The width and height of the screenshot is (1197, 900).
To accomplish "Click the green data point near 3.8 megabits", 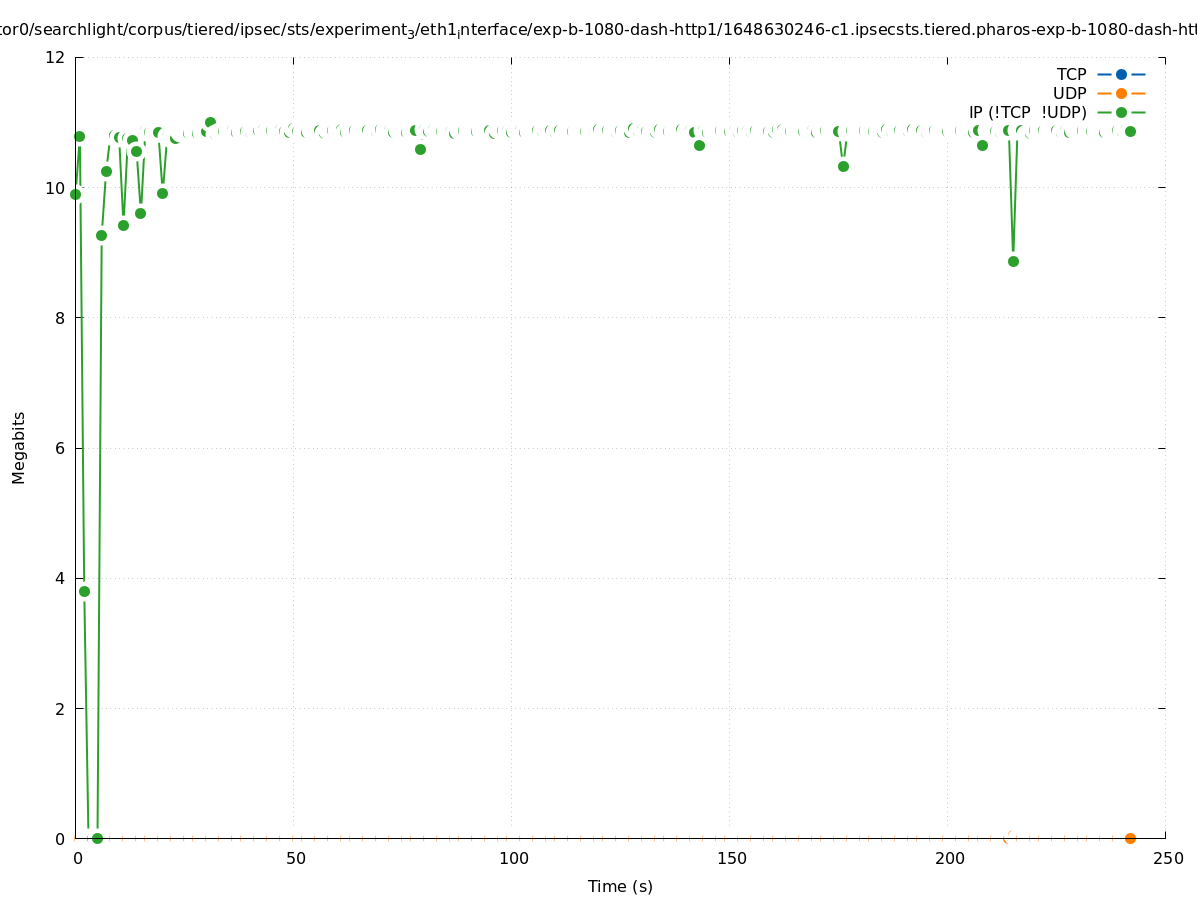I will [84, 591].
